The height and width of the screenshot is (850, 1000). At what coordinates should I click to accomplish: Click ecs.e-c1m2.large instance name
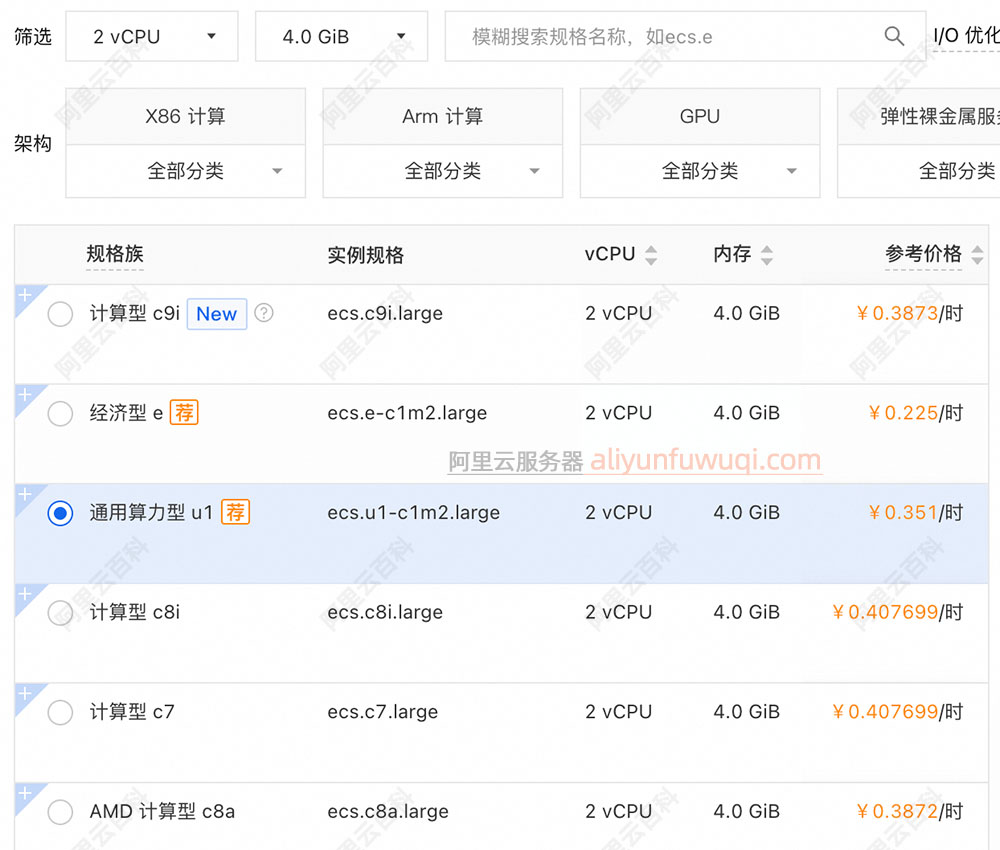407,413
